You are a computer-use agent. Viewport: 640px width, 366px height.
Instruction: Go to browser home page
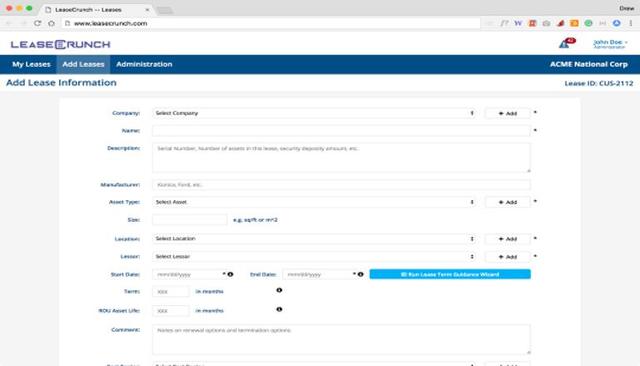[51, 23]
